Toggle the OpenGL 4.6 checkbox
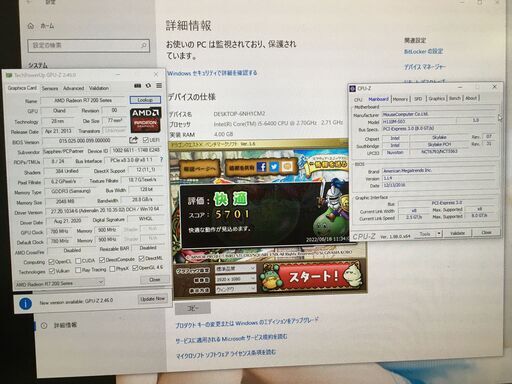This screenshot has width=512, height=384. (135, 268)
